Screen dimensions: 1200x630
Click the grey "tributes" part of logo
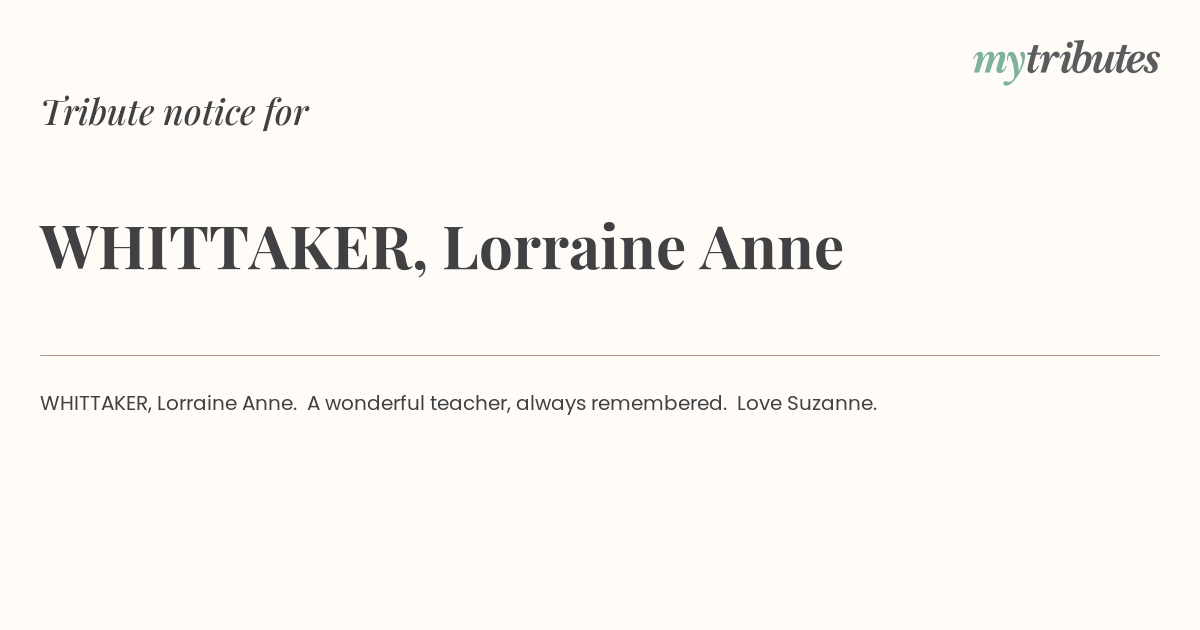pos(1092,59)
